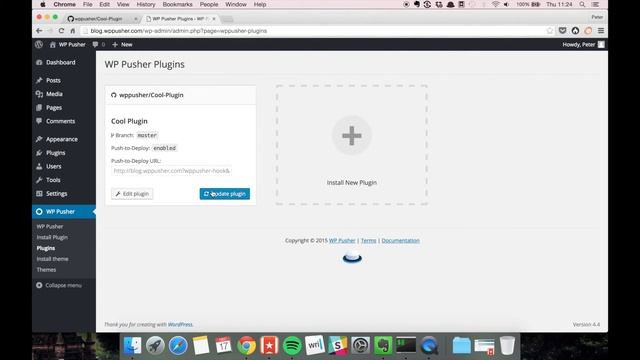Screen dimensions: 640x360
Task: Open Terminal from the dock
Action: pos(406,345)
